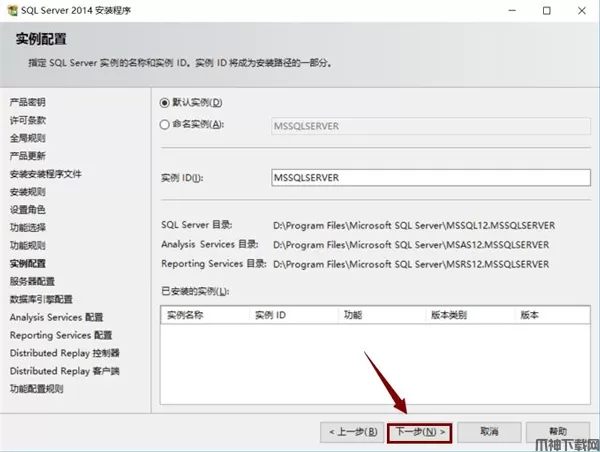
Task: Select the 命名实例(A) radio button
Action: (x=165, y=124)
